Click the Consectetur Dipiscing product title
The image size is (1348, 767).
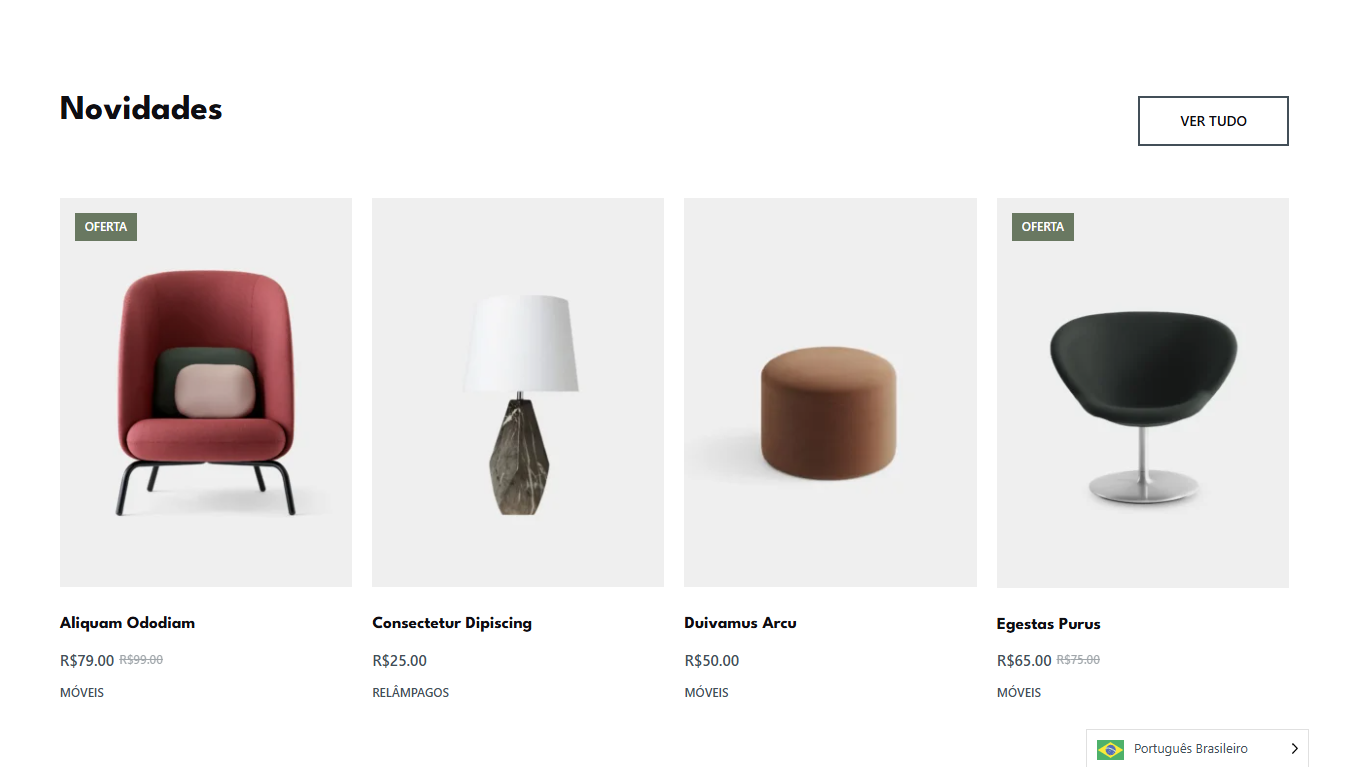tap(452, 623)
